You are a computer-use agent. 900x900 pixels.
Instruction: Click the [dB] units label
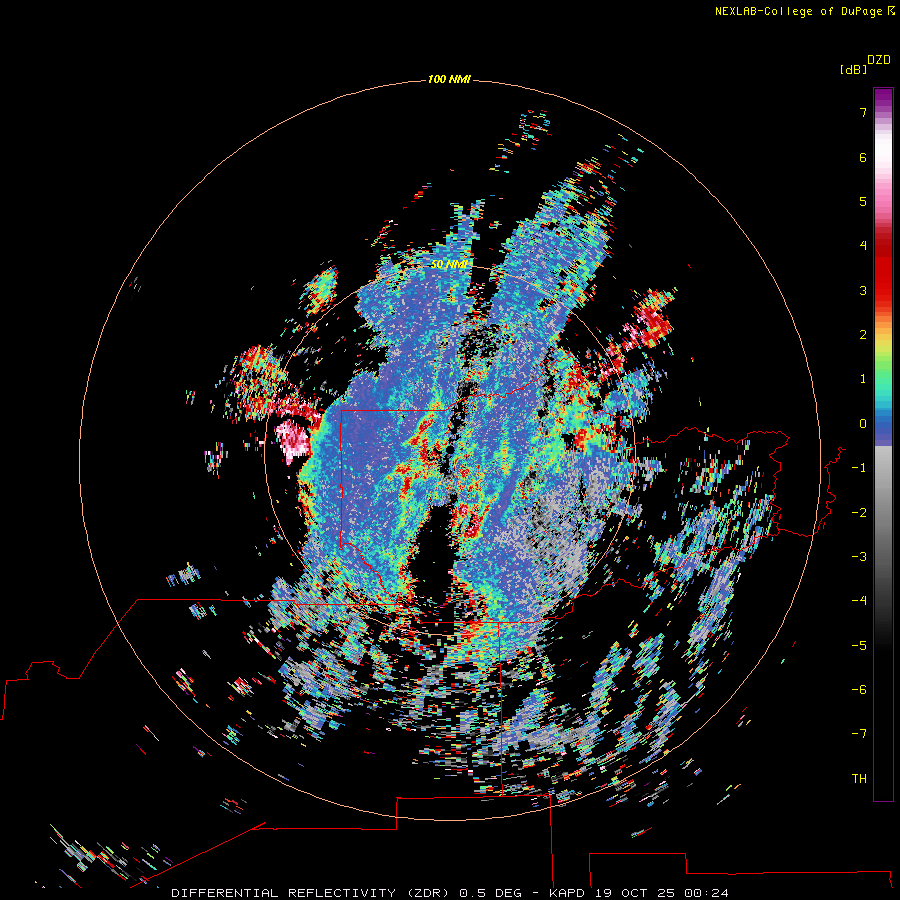[853, 70]
